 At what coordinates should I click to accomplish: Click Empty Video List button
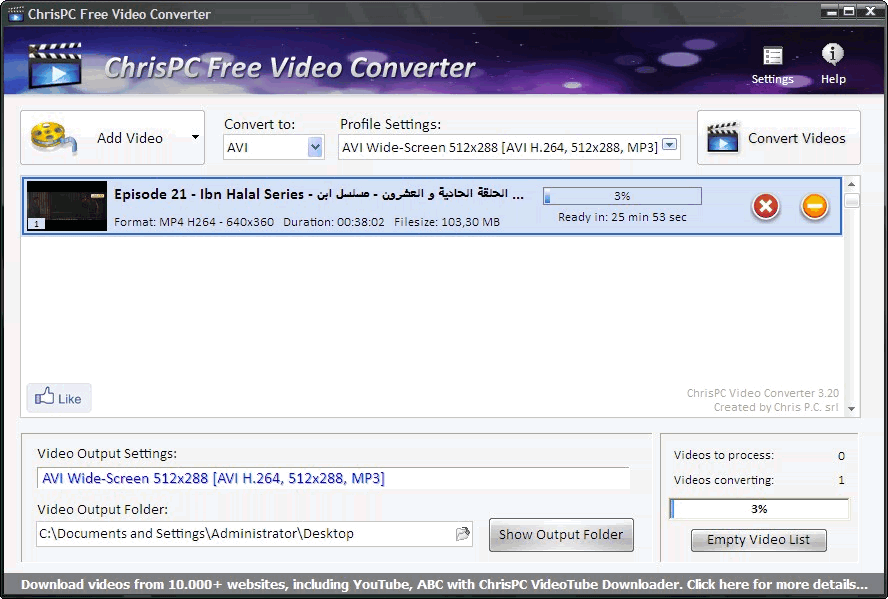pyautogui.click(x=758, y=540)
